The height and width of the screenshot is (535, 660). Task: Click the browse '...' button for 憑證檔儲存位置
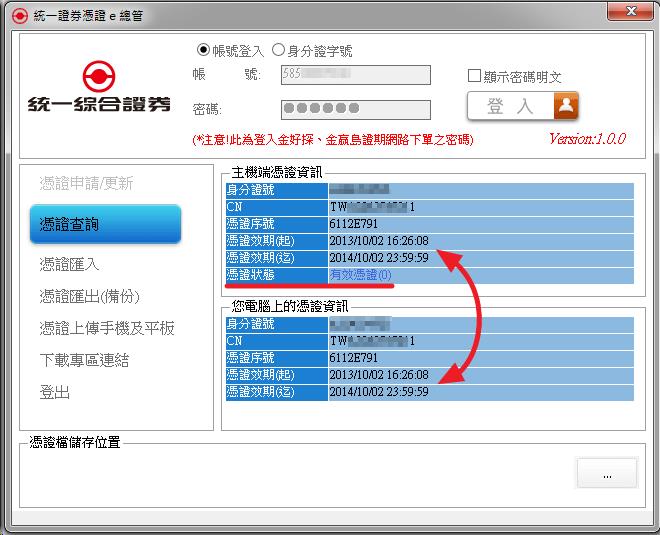pyautogui.click(x=607, y=473)
